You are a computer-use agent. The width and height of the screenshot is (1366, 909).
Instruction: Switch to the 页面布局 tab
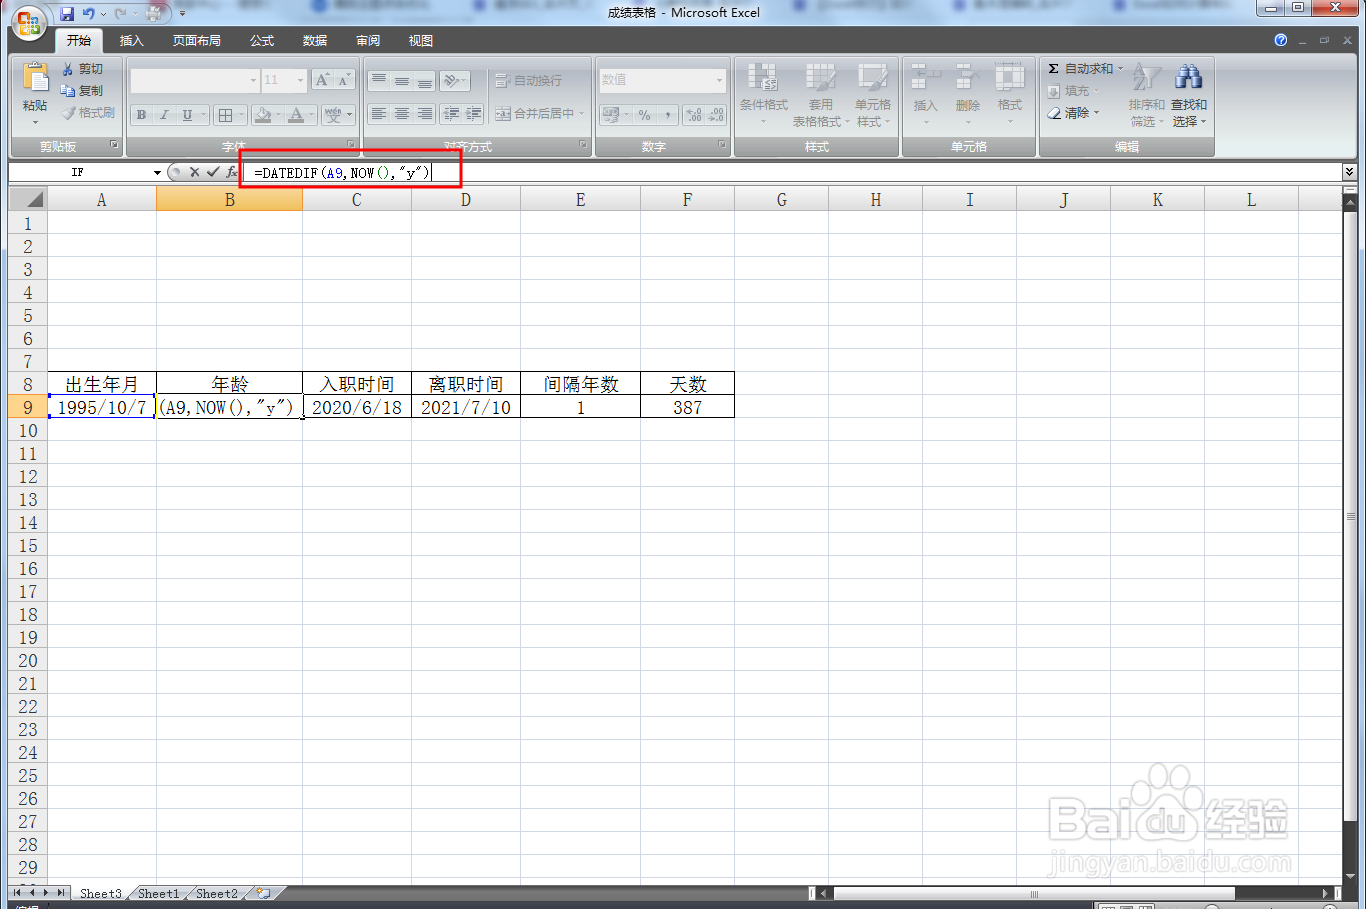tap(196, 41)
